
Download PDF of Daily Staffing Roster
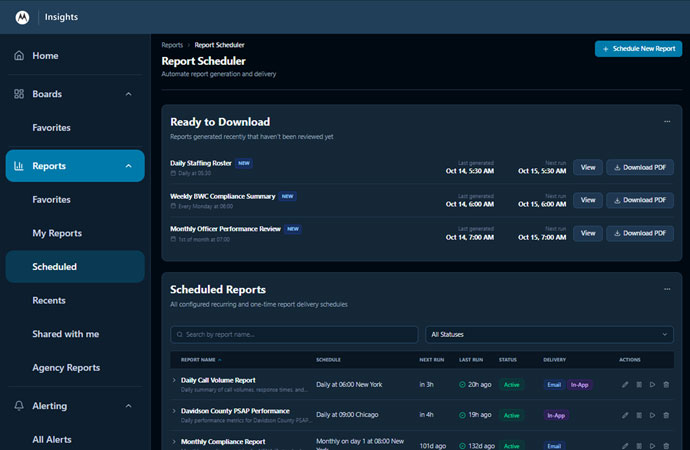640,167
